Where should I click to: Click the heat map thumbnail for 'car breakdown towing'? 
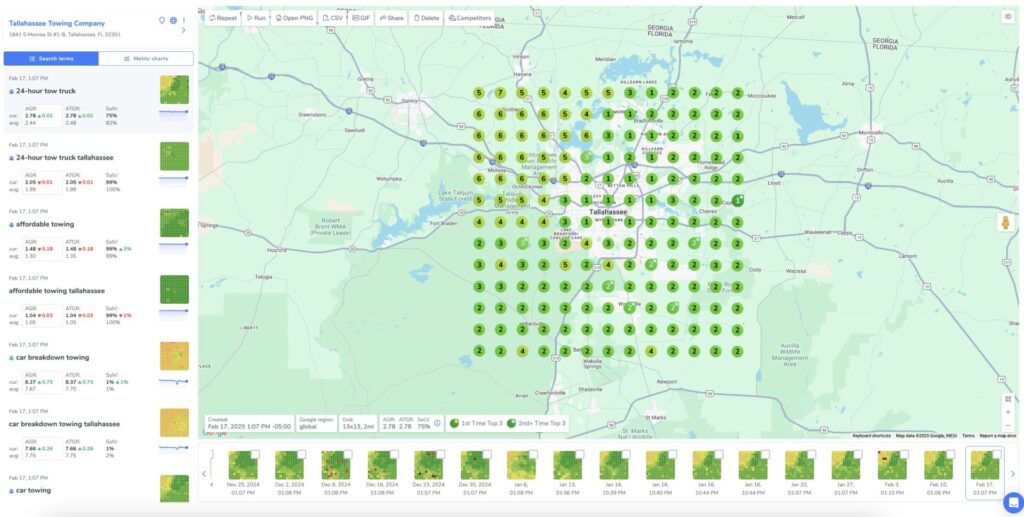coord(174,356)
